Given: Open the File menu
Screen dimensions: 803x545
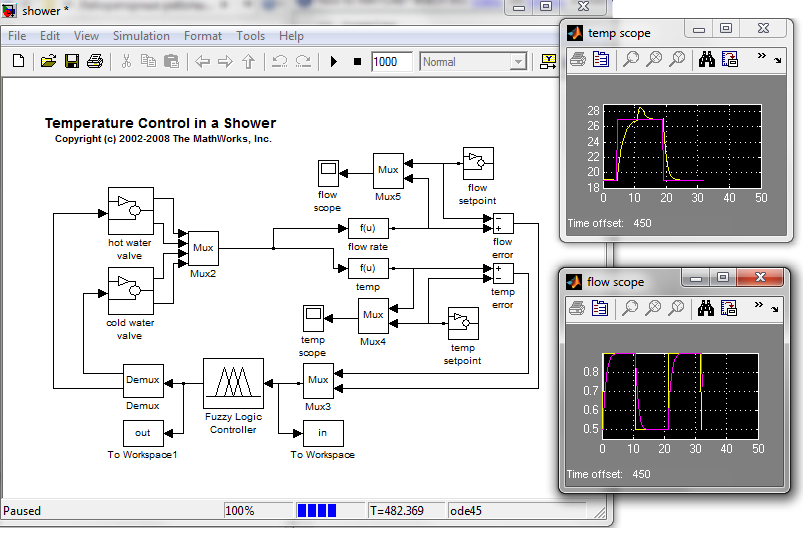Looking at the screenshot, I should coord(17,36).
